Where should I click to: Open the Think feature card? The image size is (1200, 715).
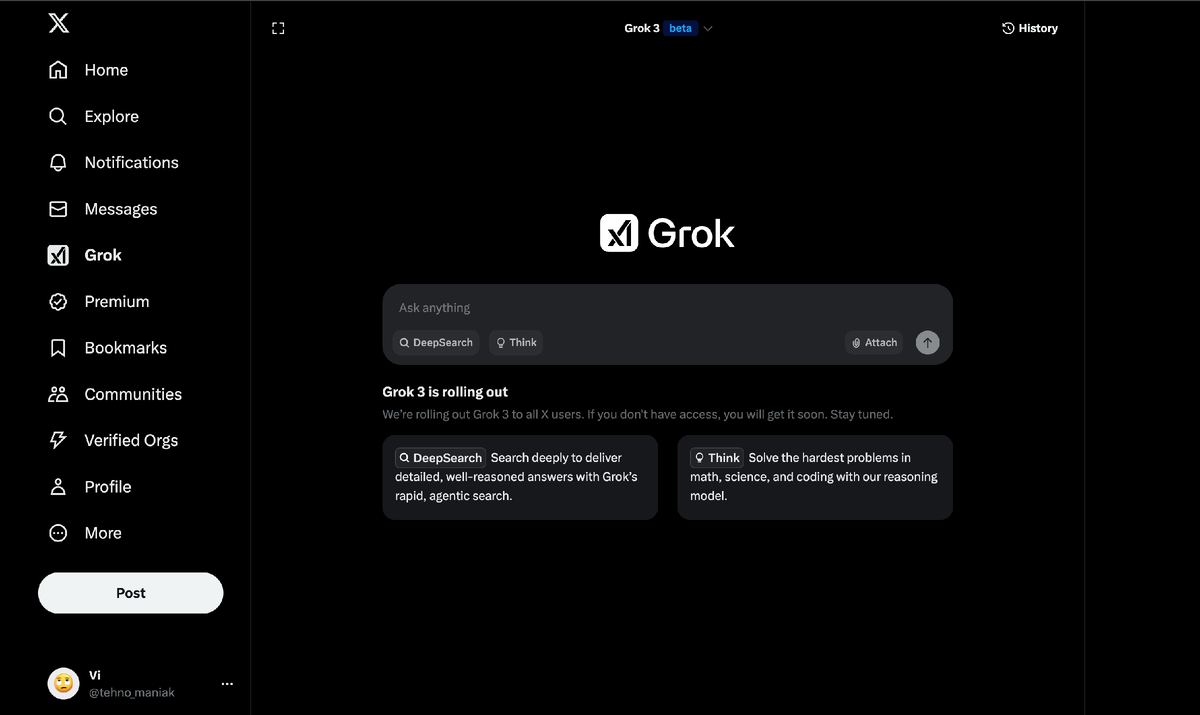pos(815,477)
